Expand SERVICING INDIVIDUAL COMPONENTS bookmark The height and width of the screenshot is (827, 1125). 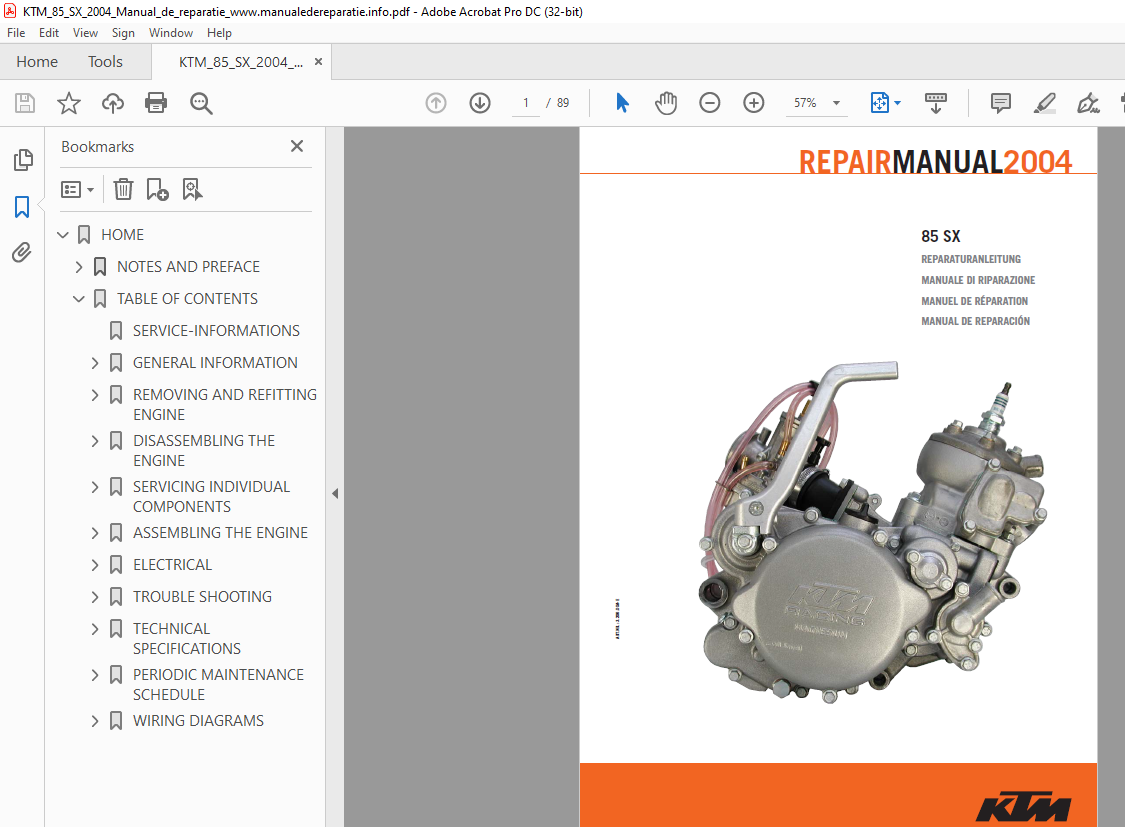pyautogui.click(x=95, y=487)
